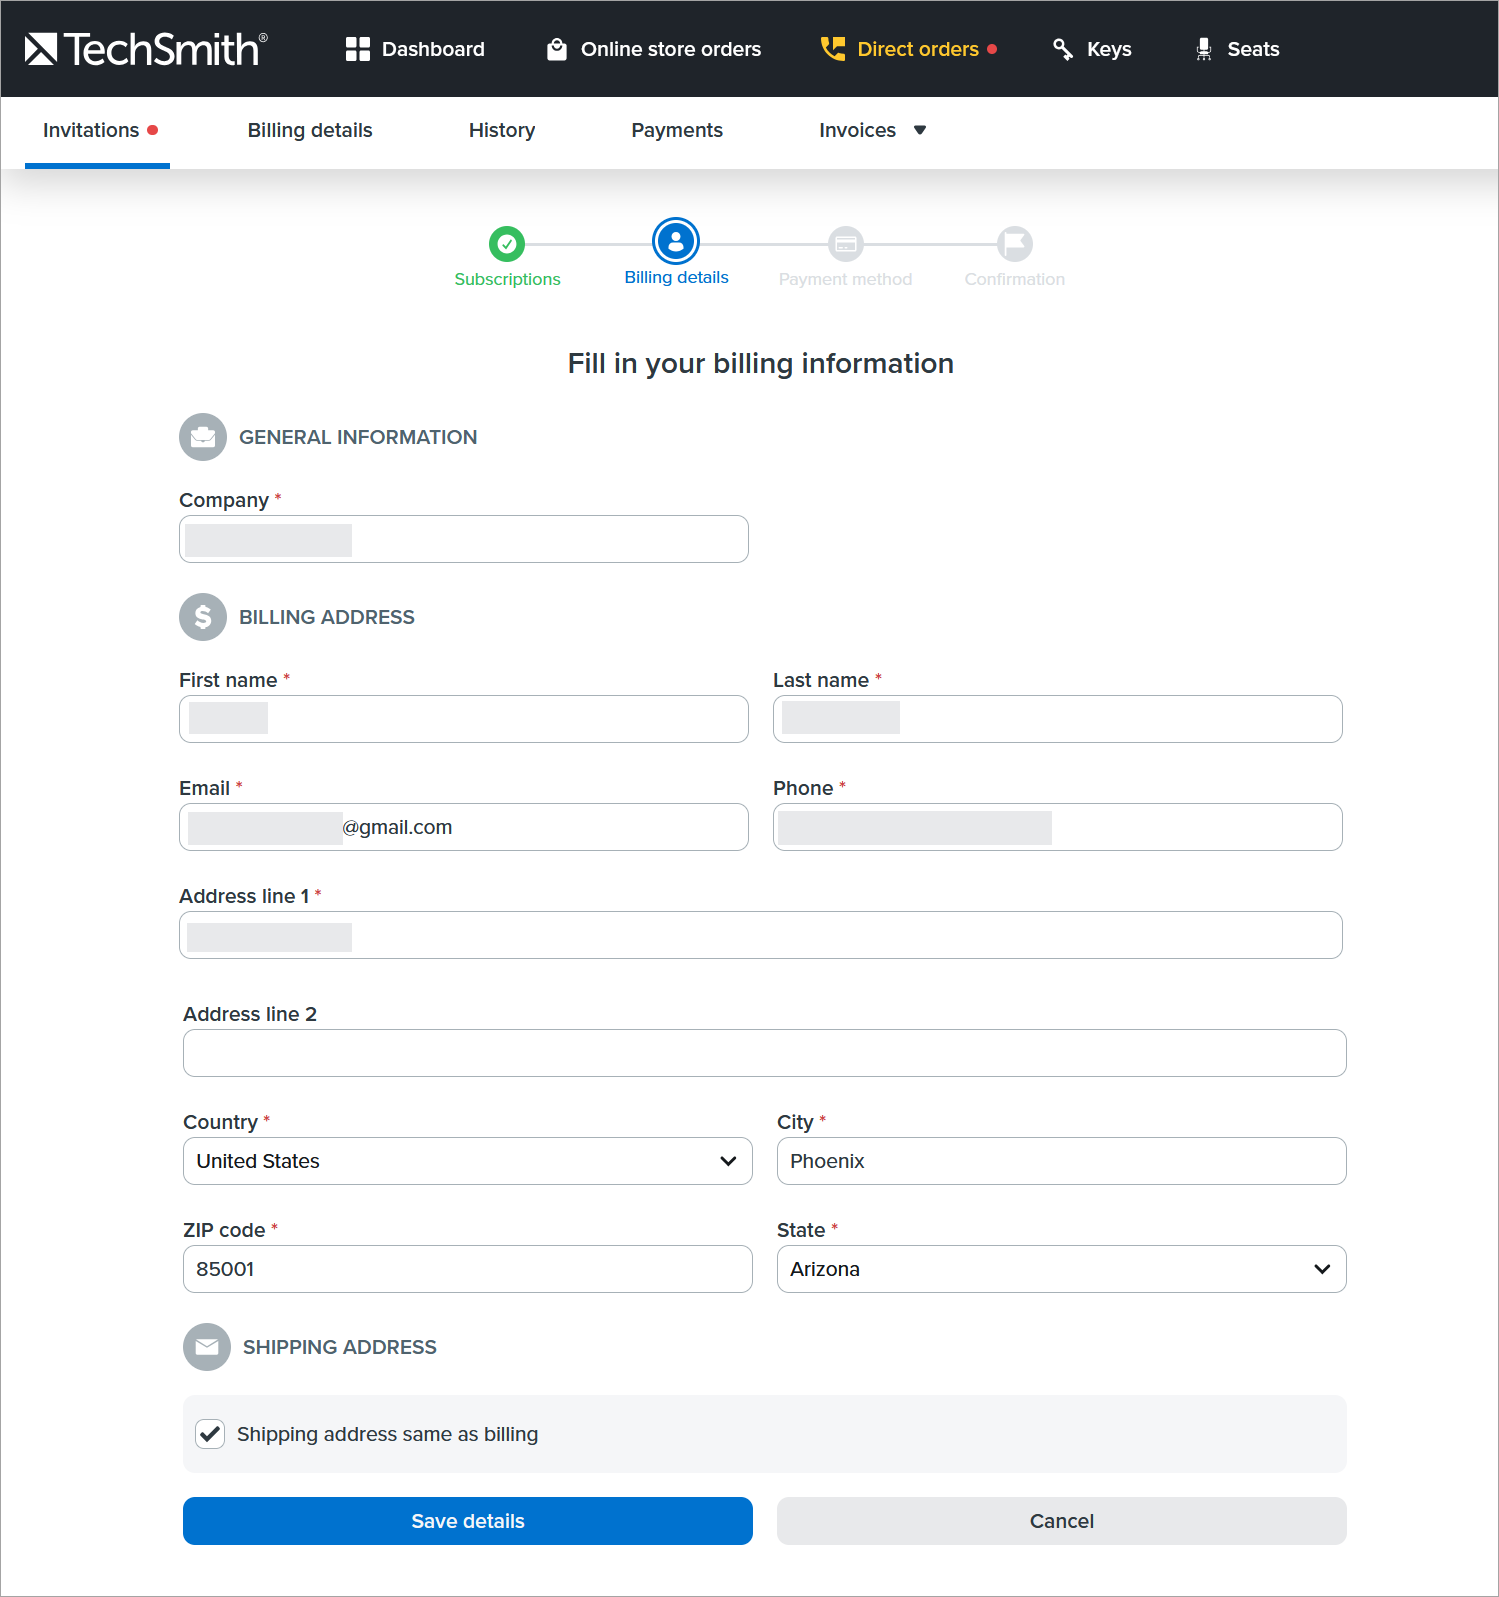This screenshot has height=1597, width=1499.
Task: Expand the Invoices dropdown arrow
Action: [920, 130]
